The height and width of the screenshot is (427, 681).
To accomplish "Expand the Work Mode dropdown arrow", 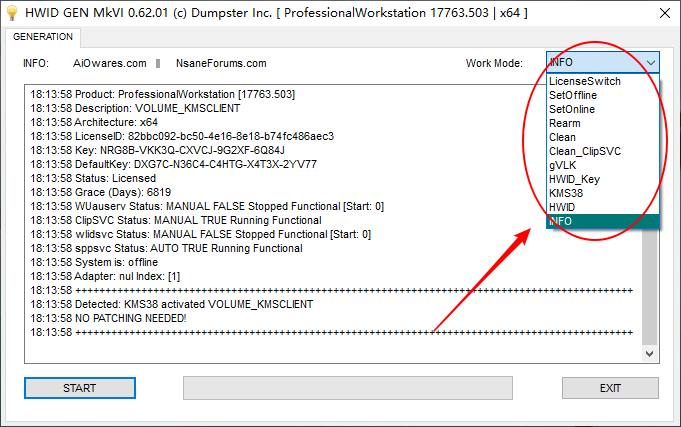I will (650, 63).
